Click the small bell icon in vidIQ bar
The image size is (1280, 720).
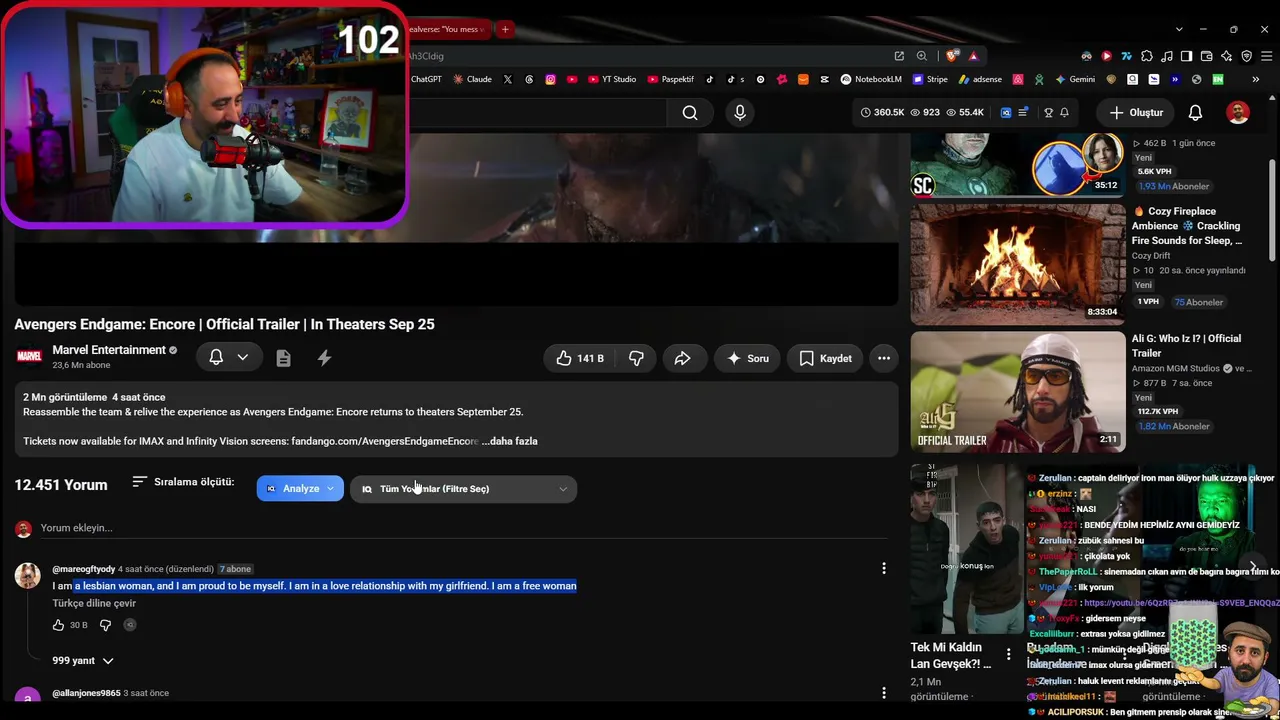pyautogui.click(x=1064, y=113)
